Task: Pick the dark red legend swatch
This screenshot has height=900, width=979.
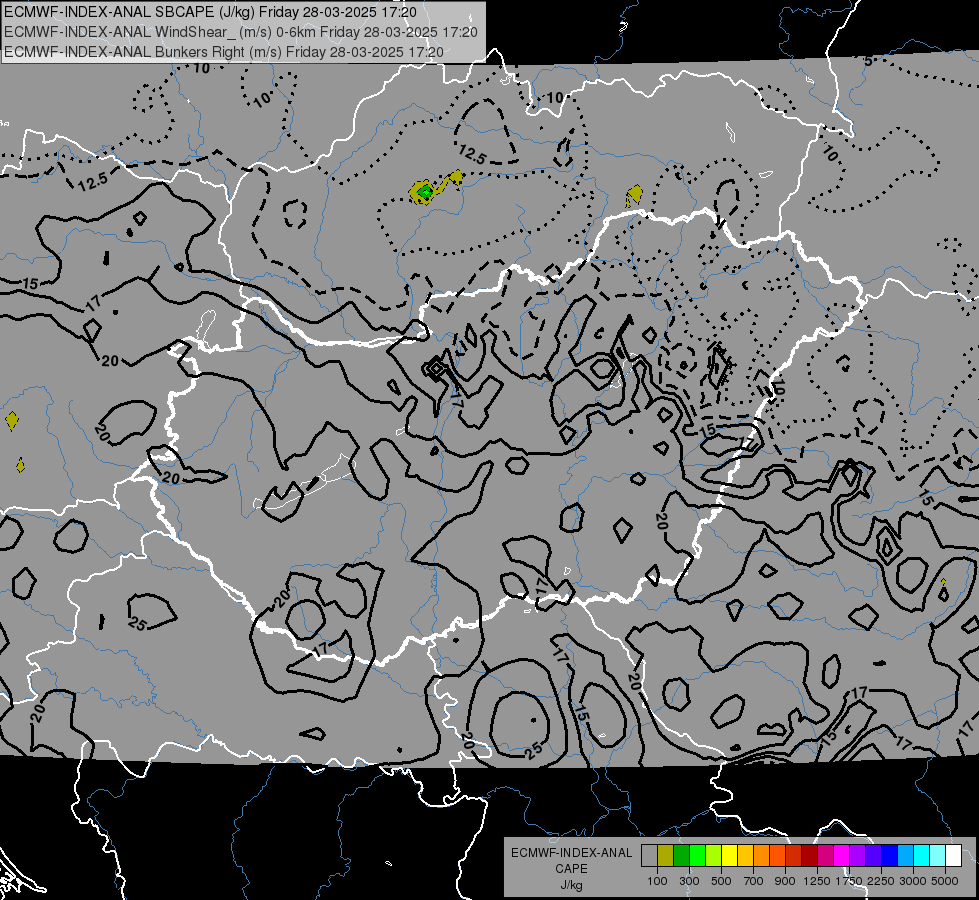Action: [809, 856]
